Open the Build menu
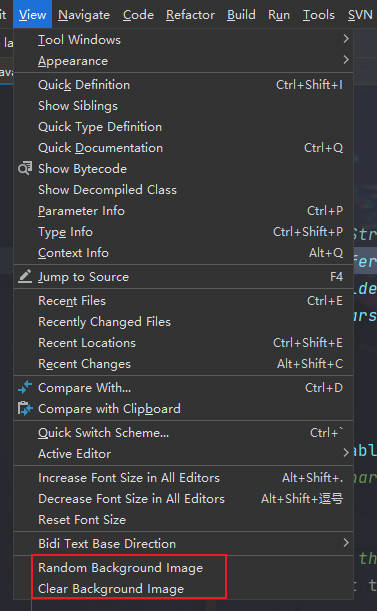 [x=241, y=15]
